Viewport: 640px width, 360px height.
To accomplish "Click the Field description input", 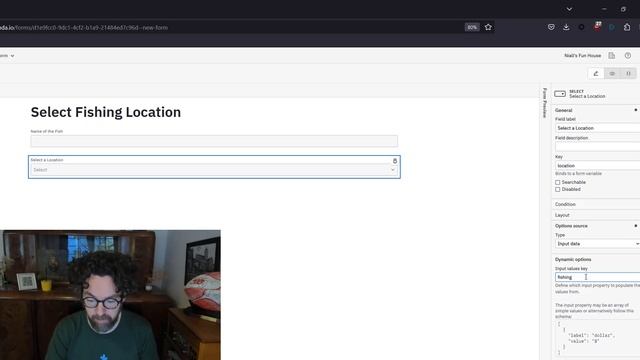I will click(x=598, y=147).
